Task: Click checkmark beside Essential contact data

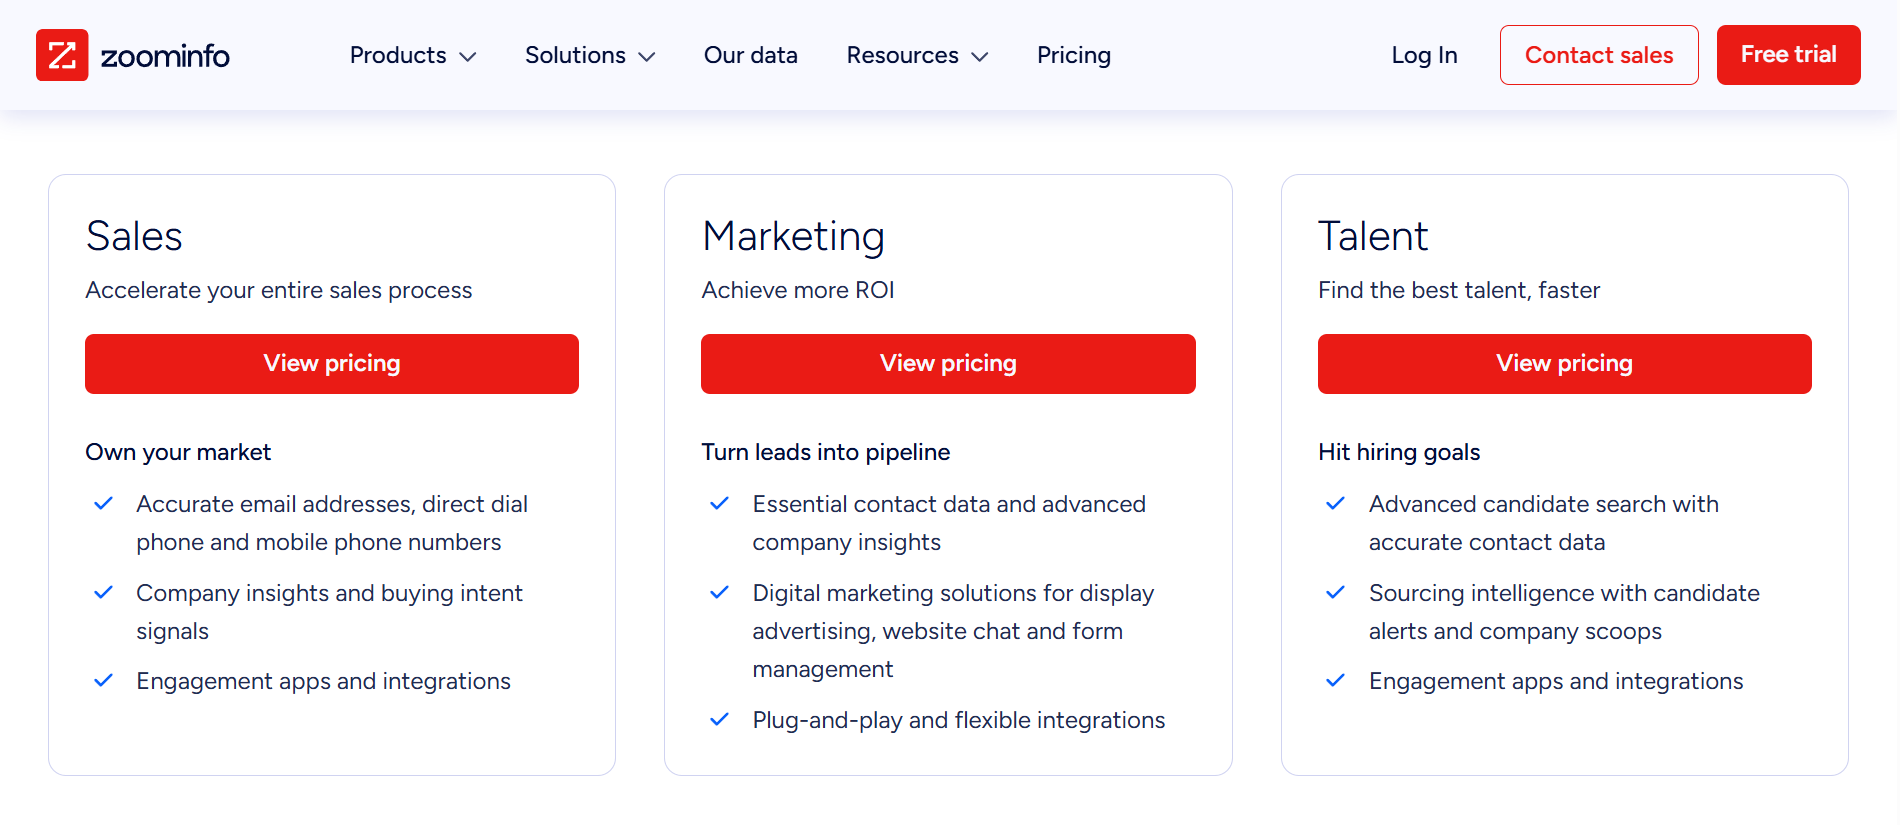Action: tap(719, 504)
